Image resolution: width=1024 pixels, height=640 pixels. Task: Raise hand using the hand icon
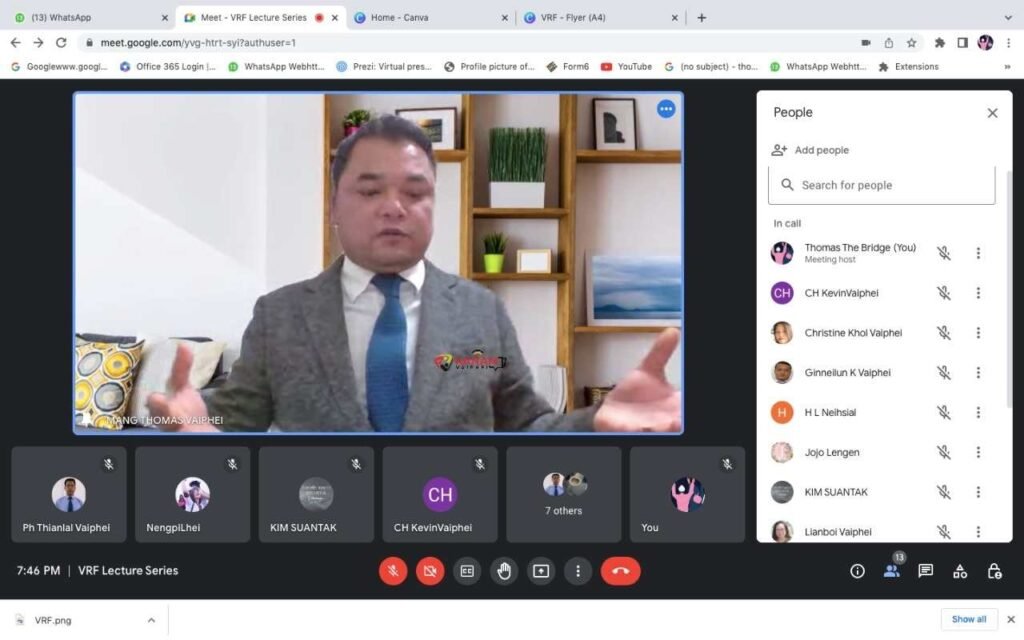coord(504,571)
